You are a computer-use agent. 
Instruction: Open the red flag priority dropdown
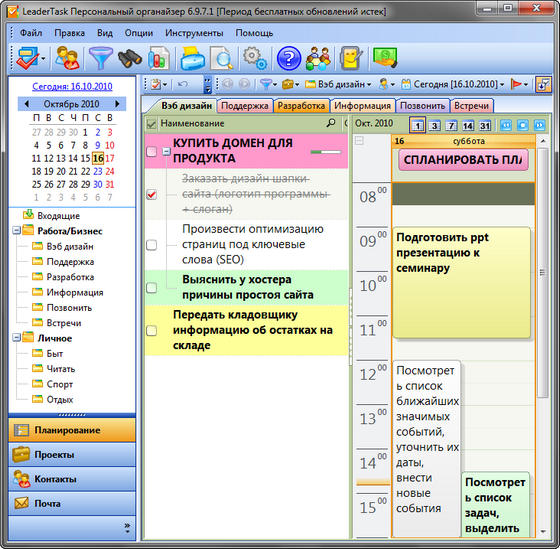coord(519,85)
